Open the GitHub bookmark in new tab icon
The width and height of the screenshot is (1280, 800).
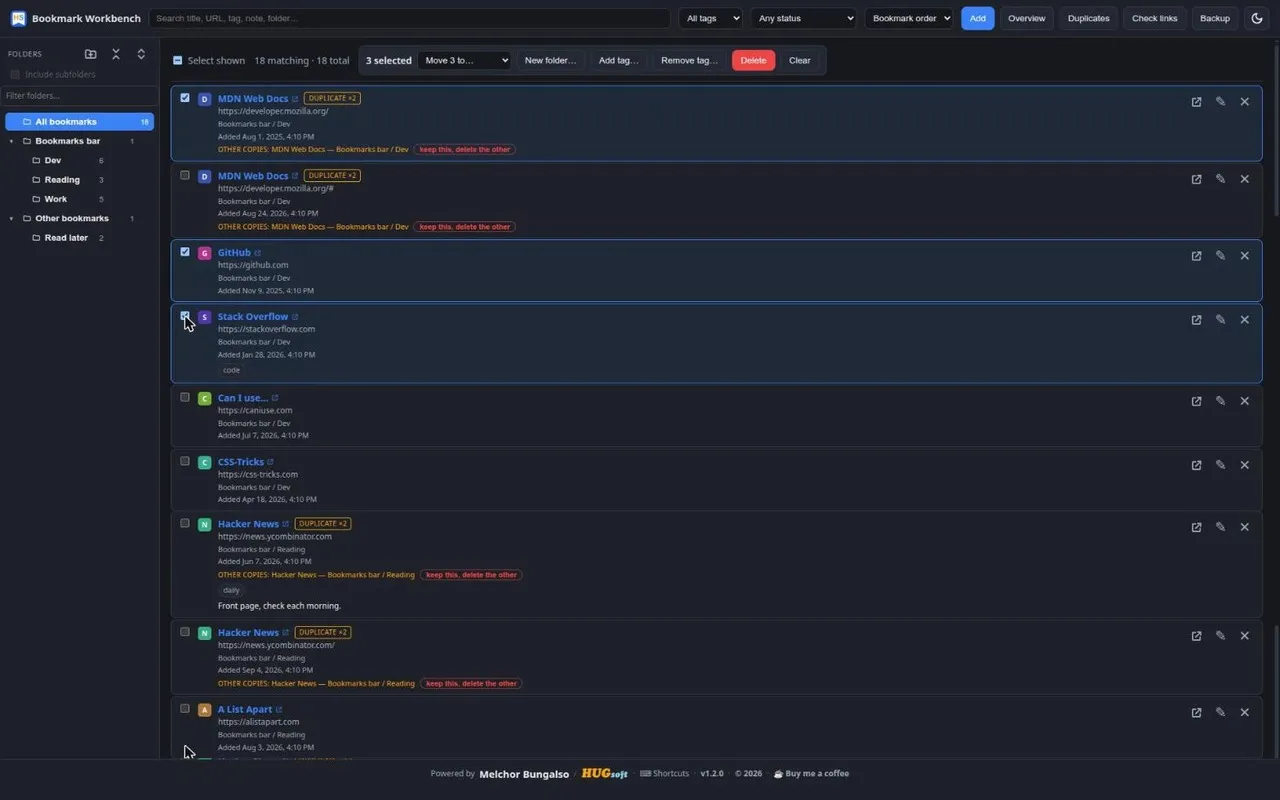(x=1196, y=256)
